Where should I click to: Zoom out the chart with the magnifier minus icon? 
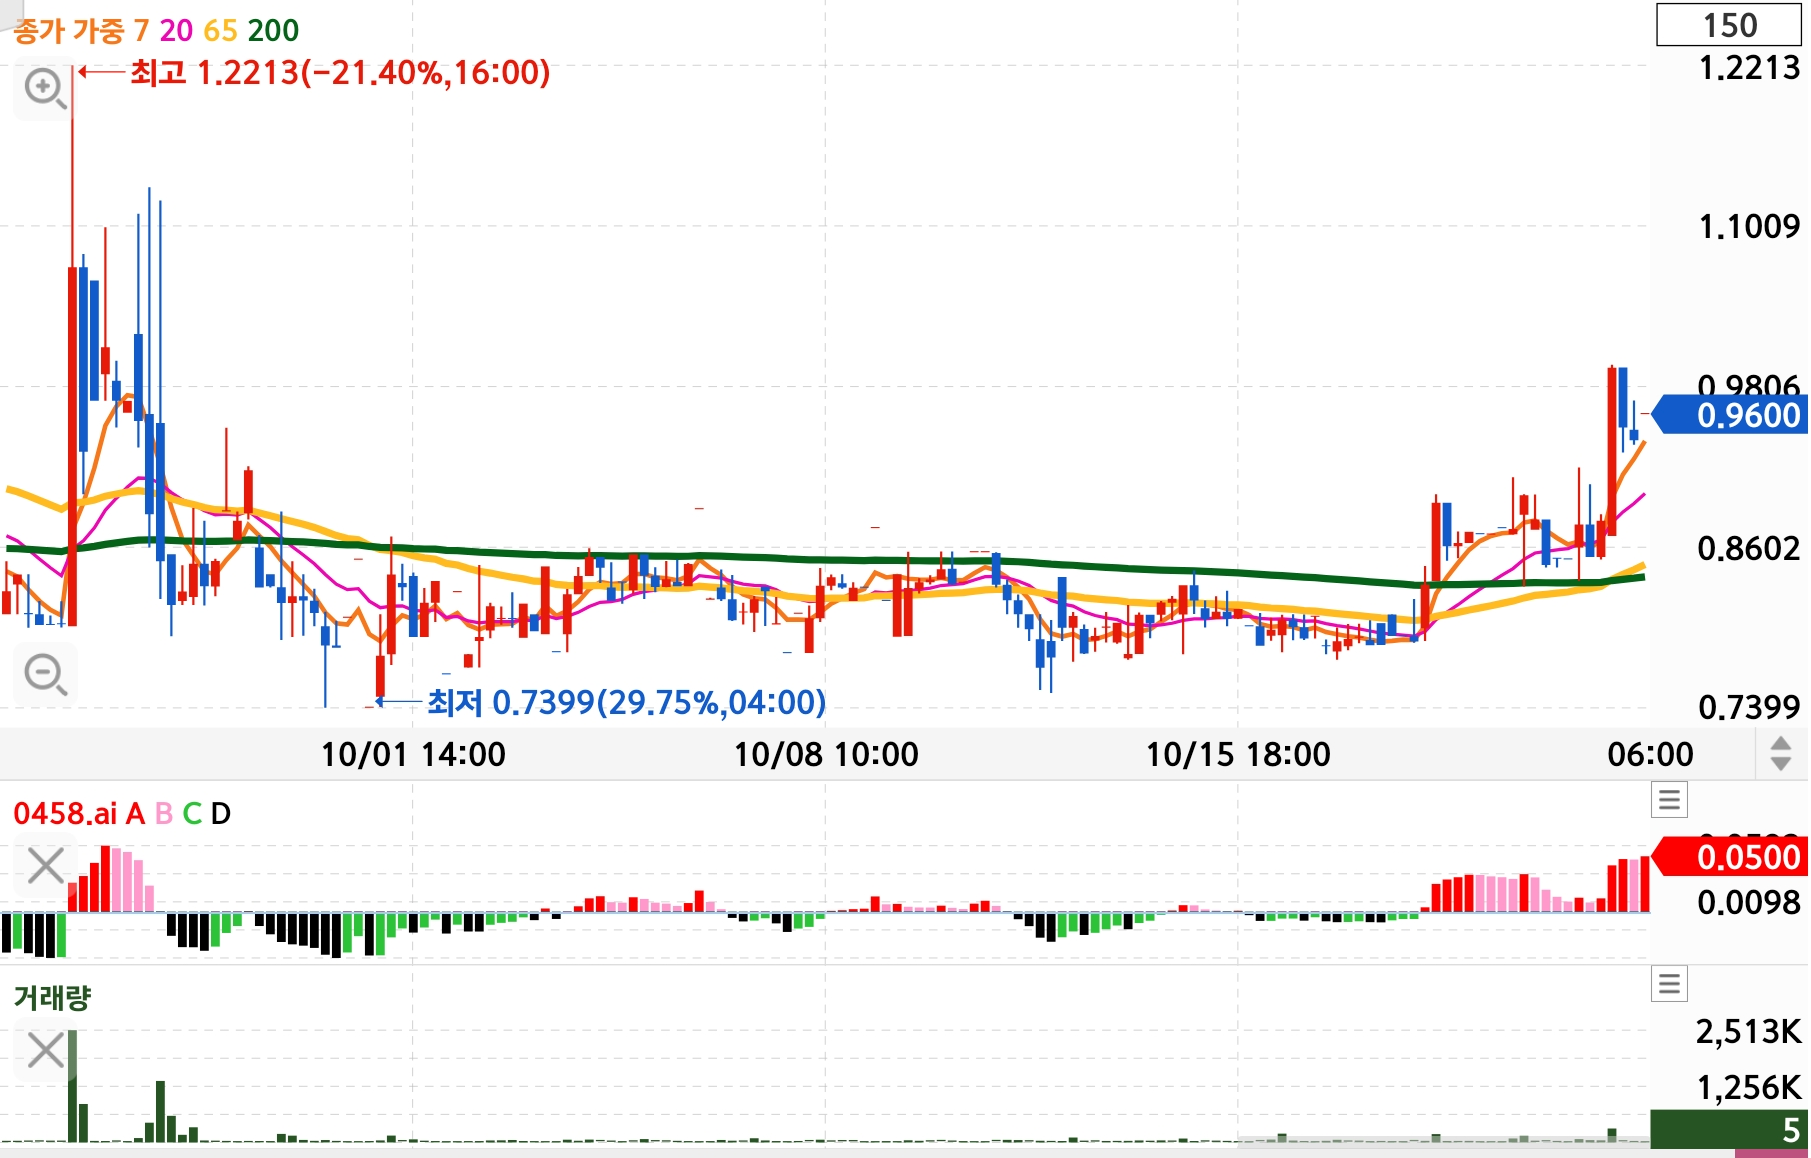point(45,675)
